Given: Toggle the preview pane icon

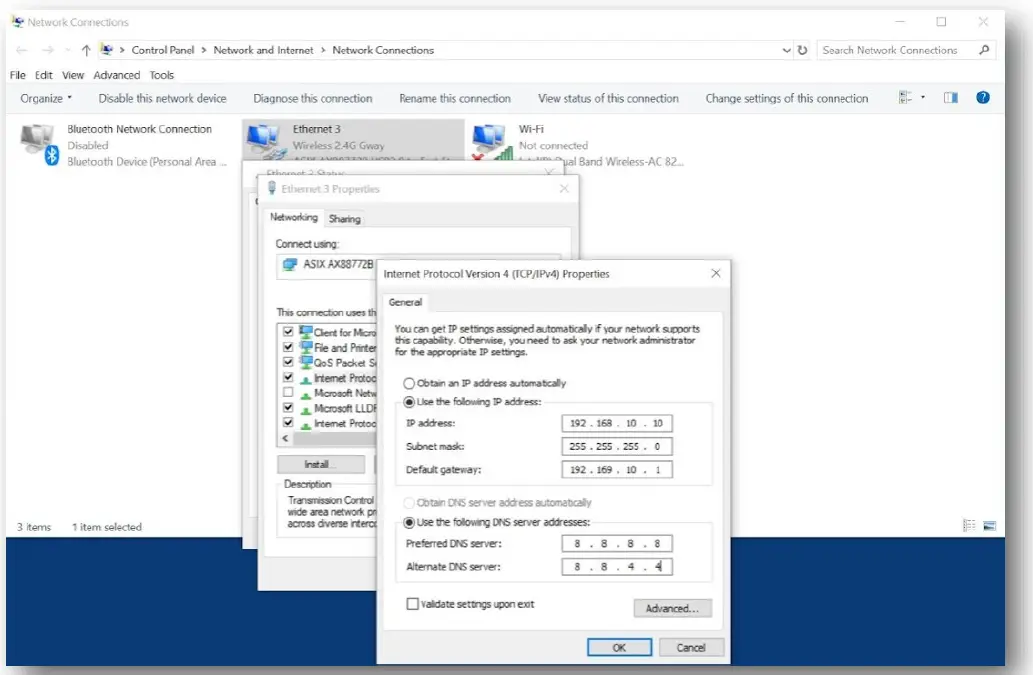Looking at the screenshot, I should pos(951,98).
